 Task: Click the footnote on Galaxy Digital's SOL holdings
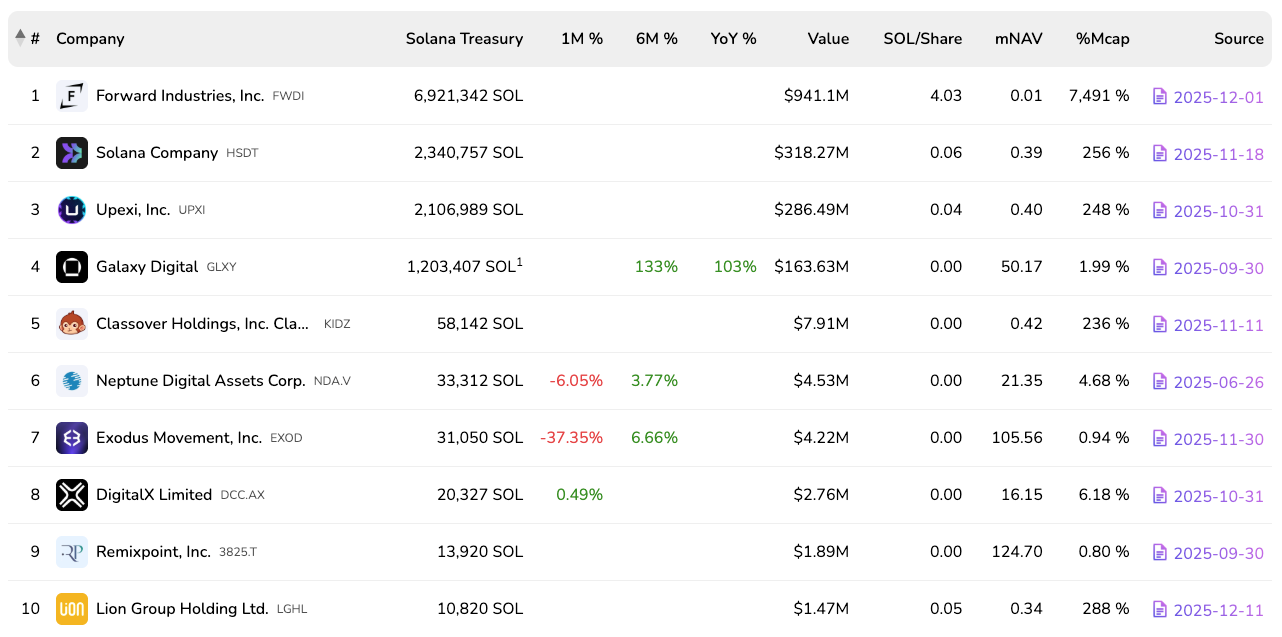tap(520, 262)
